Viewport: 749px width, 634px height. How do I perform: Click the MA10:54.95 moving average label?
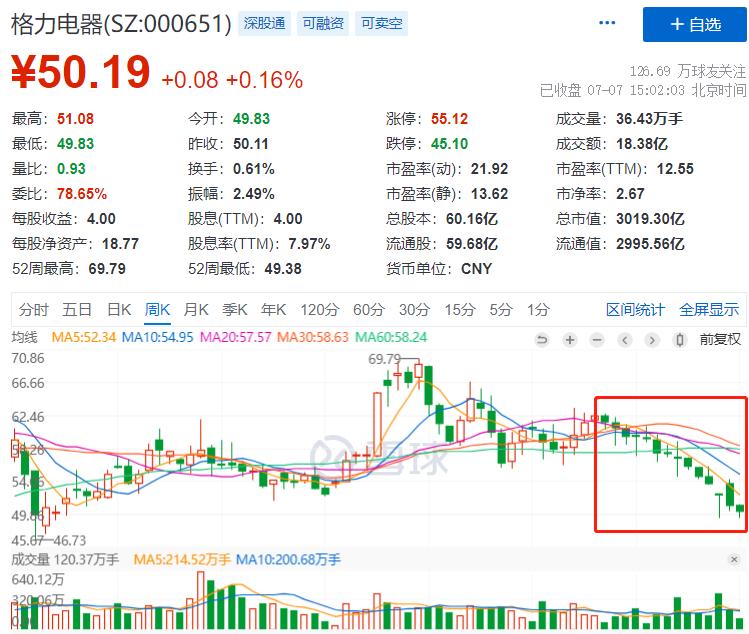[x=157, y=337]
